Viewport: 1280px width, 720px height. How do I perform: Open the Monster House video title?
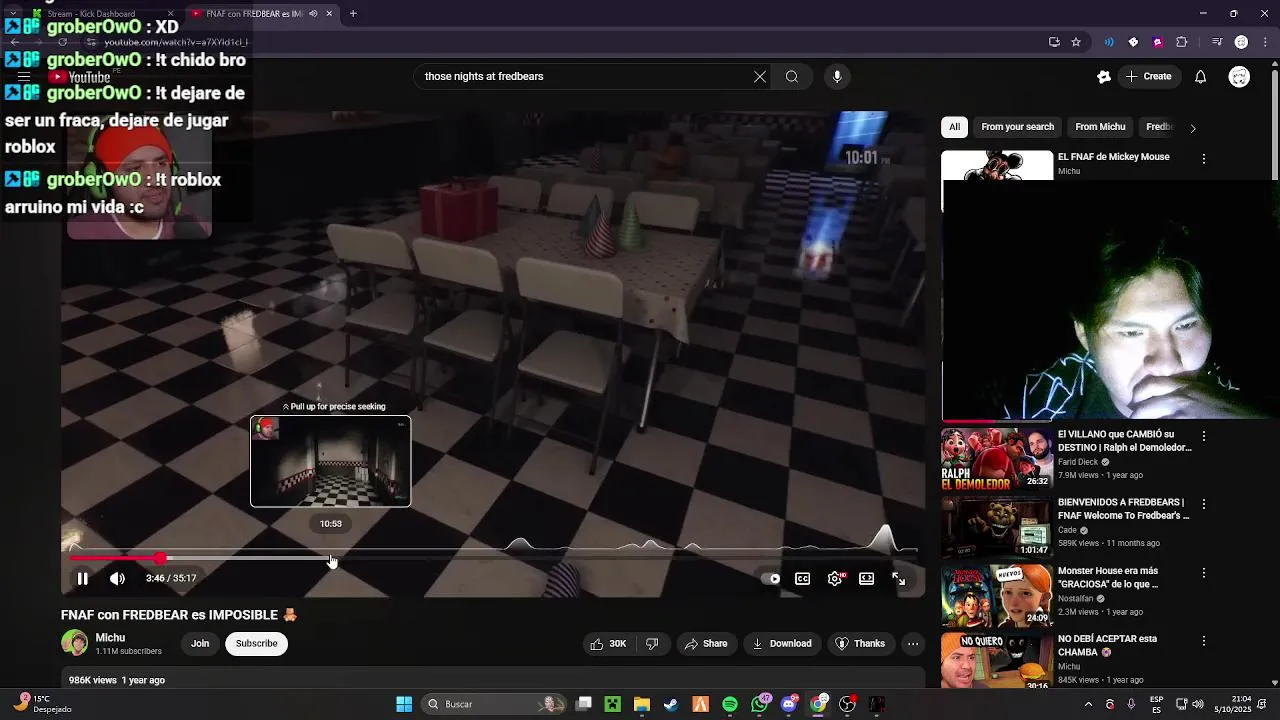[1107, 577]
